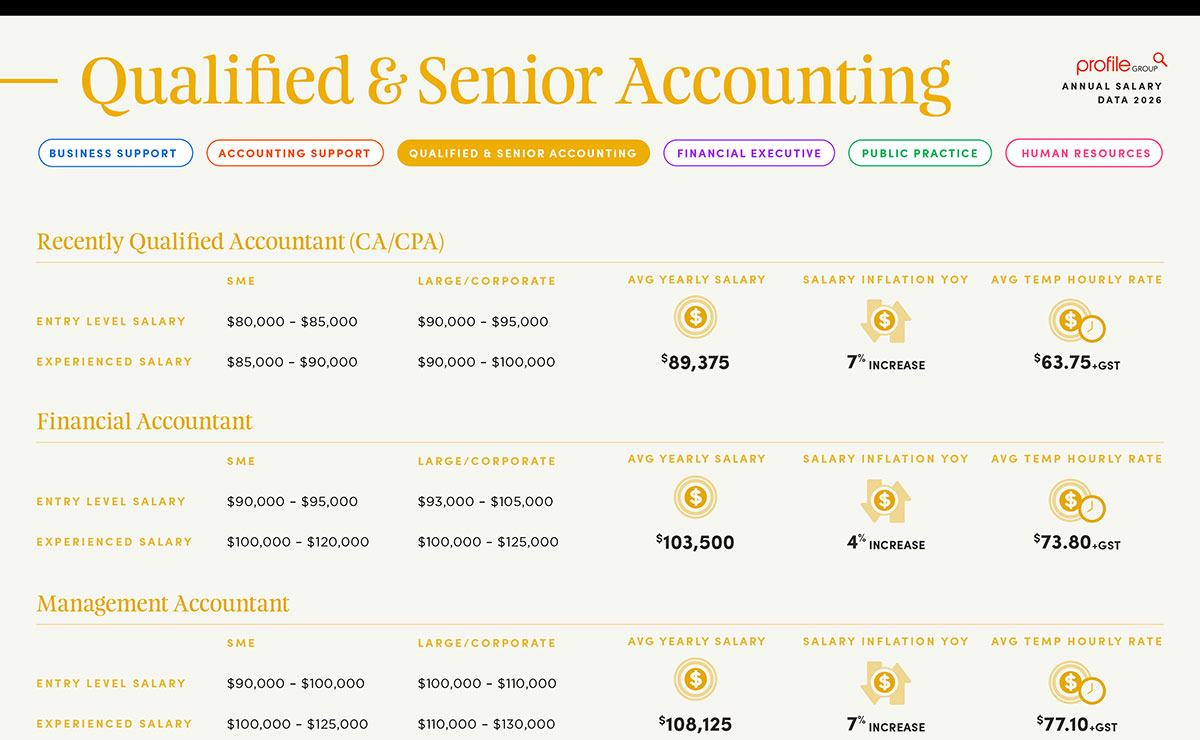
Task: Click Recently Qualified Accountant temp hourly rate clock icon
Action: (1076, 322)
